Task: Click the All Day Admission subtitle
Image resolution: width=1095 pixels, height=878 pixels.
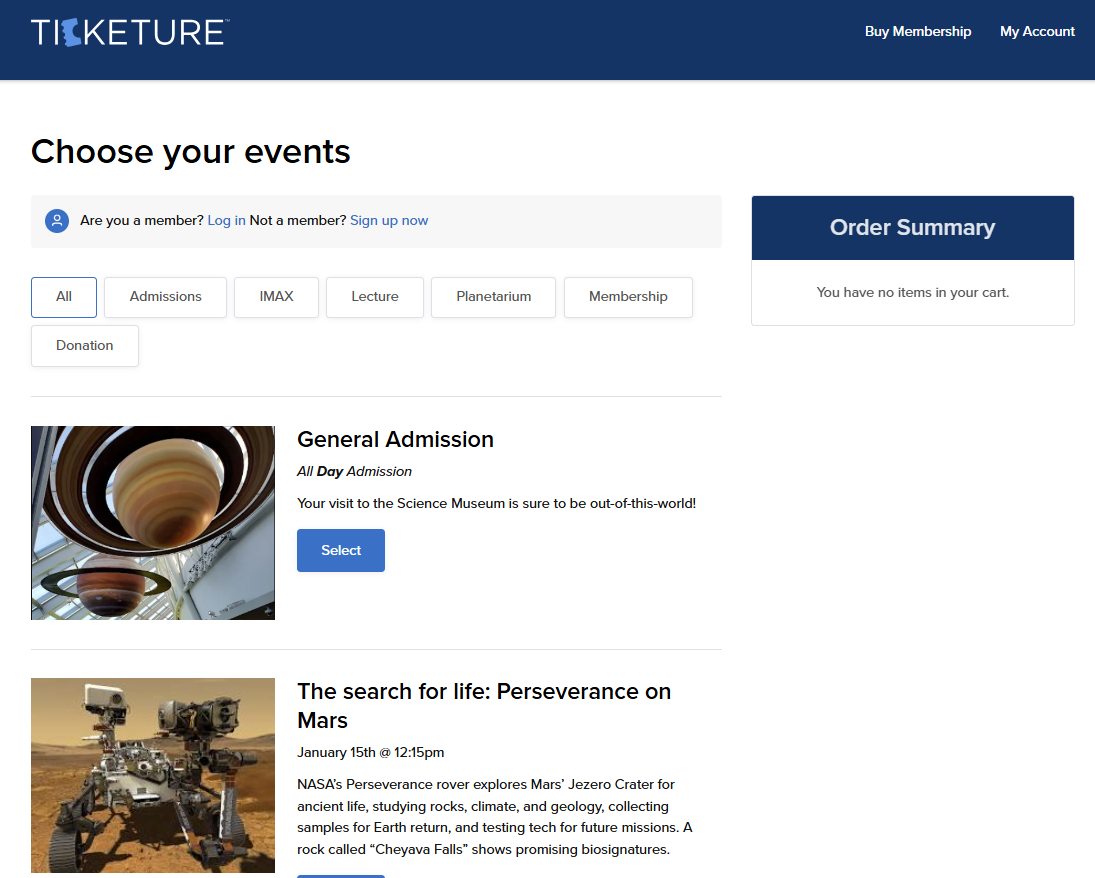Action: (354, 472)
